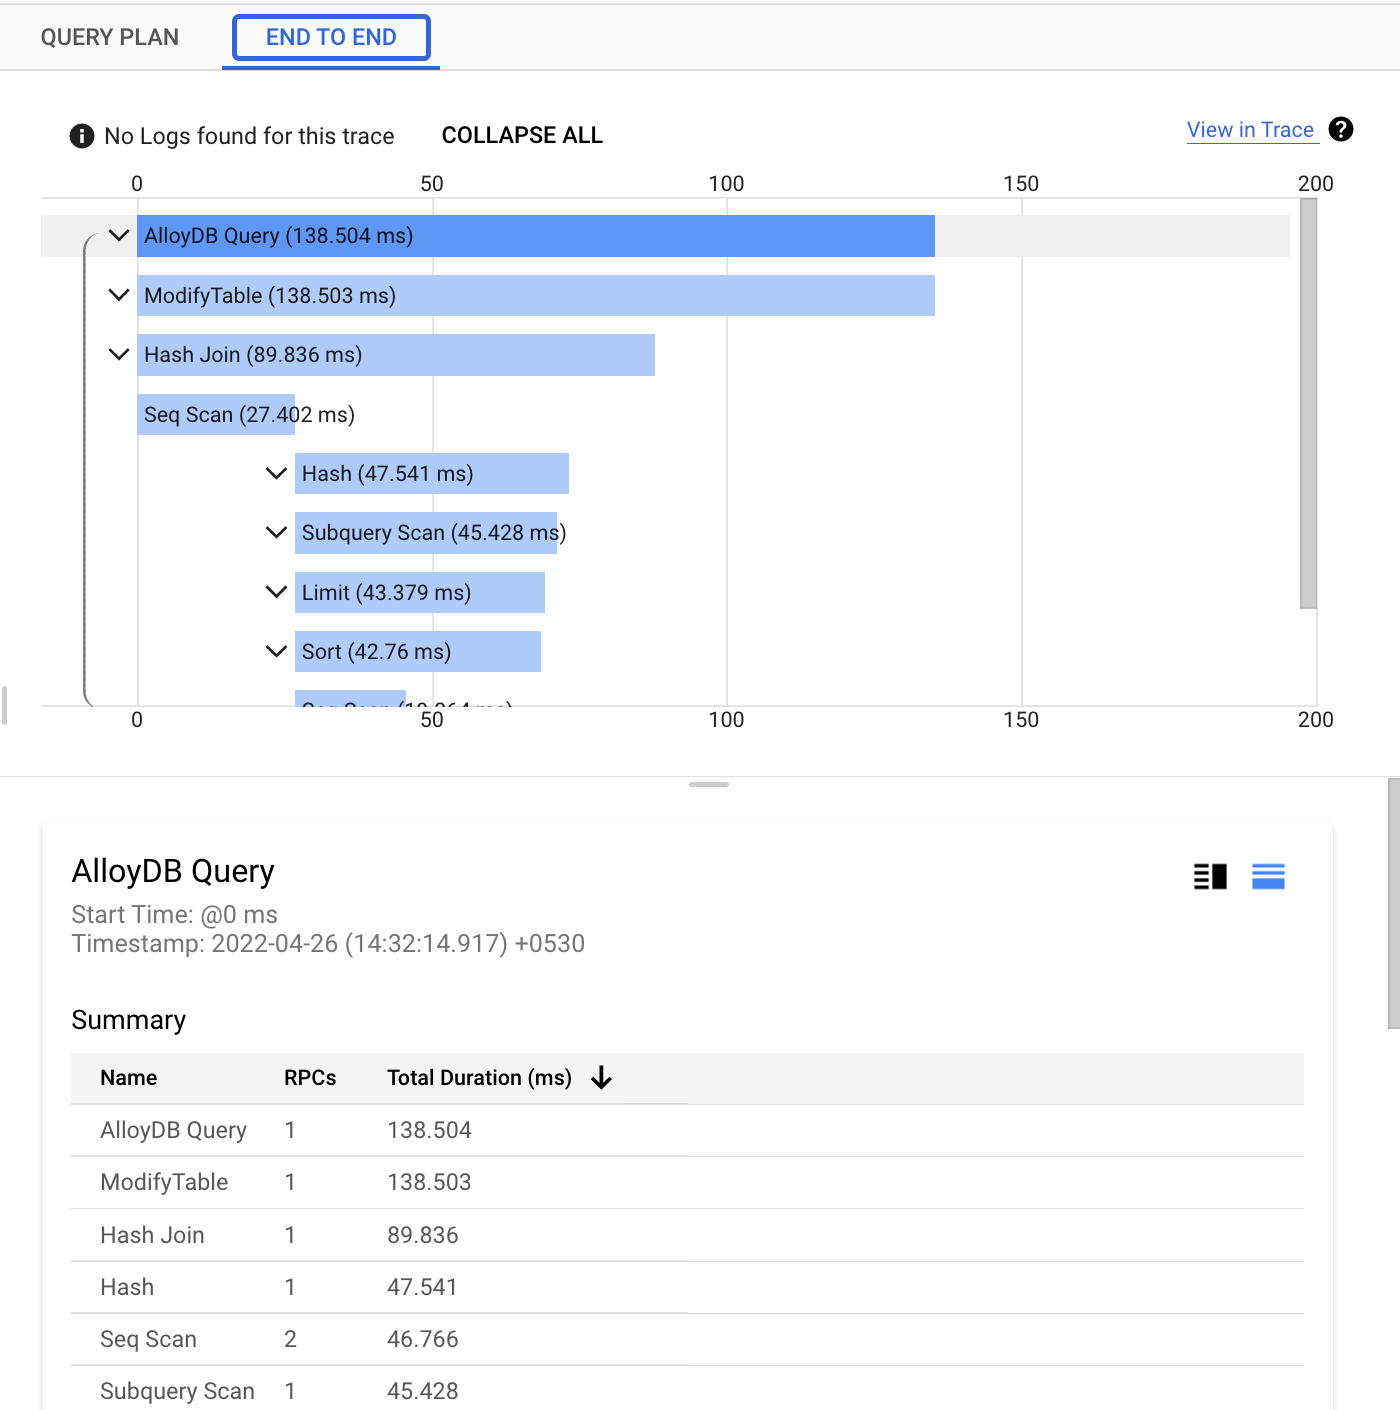1400x1410 pixels.
Task: Collapse the Sort (42.76 ms) chevron
Action: [x=276, y=651]
